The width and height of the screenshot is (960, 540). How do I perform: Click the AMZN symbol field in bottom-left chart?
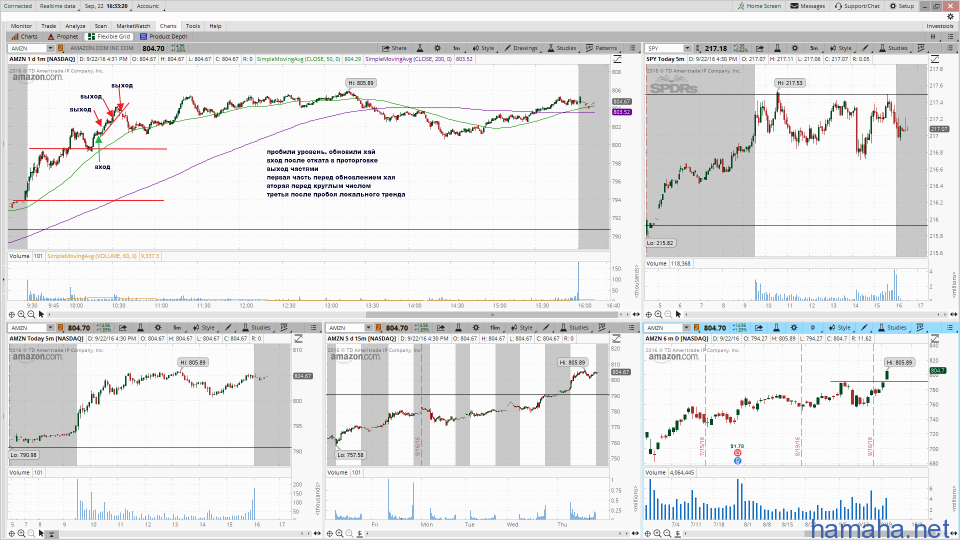coord(26,328)
